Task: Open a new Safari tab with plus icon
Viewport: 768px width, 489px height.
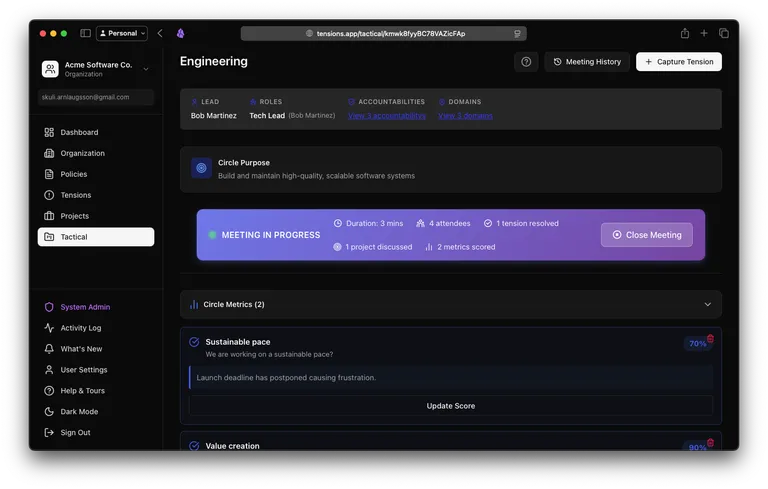Action: (704, 33)
